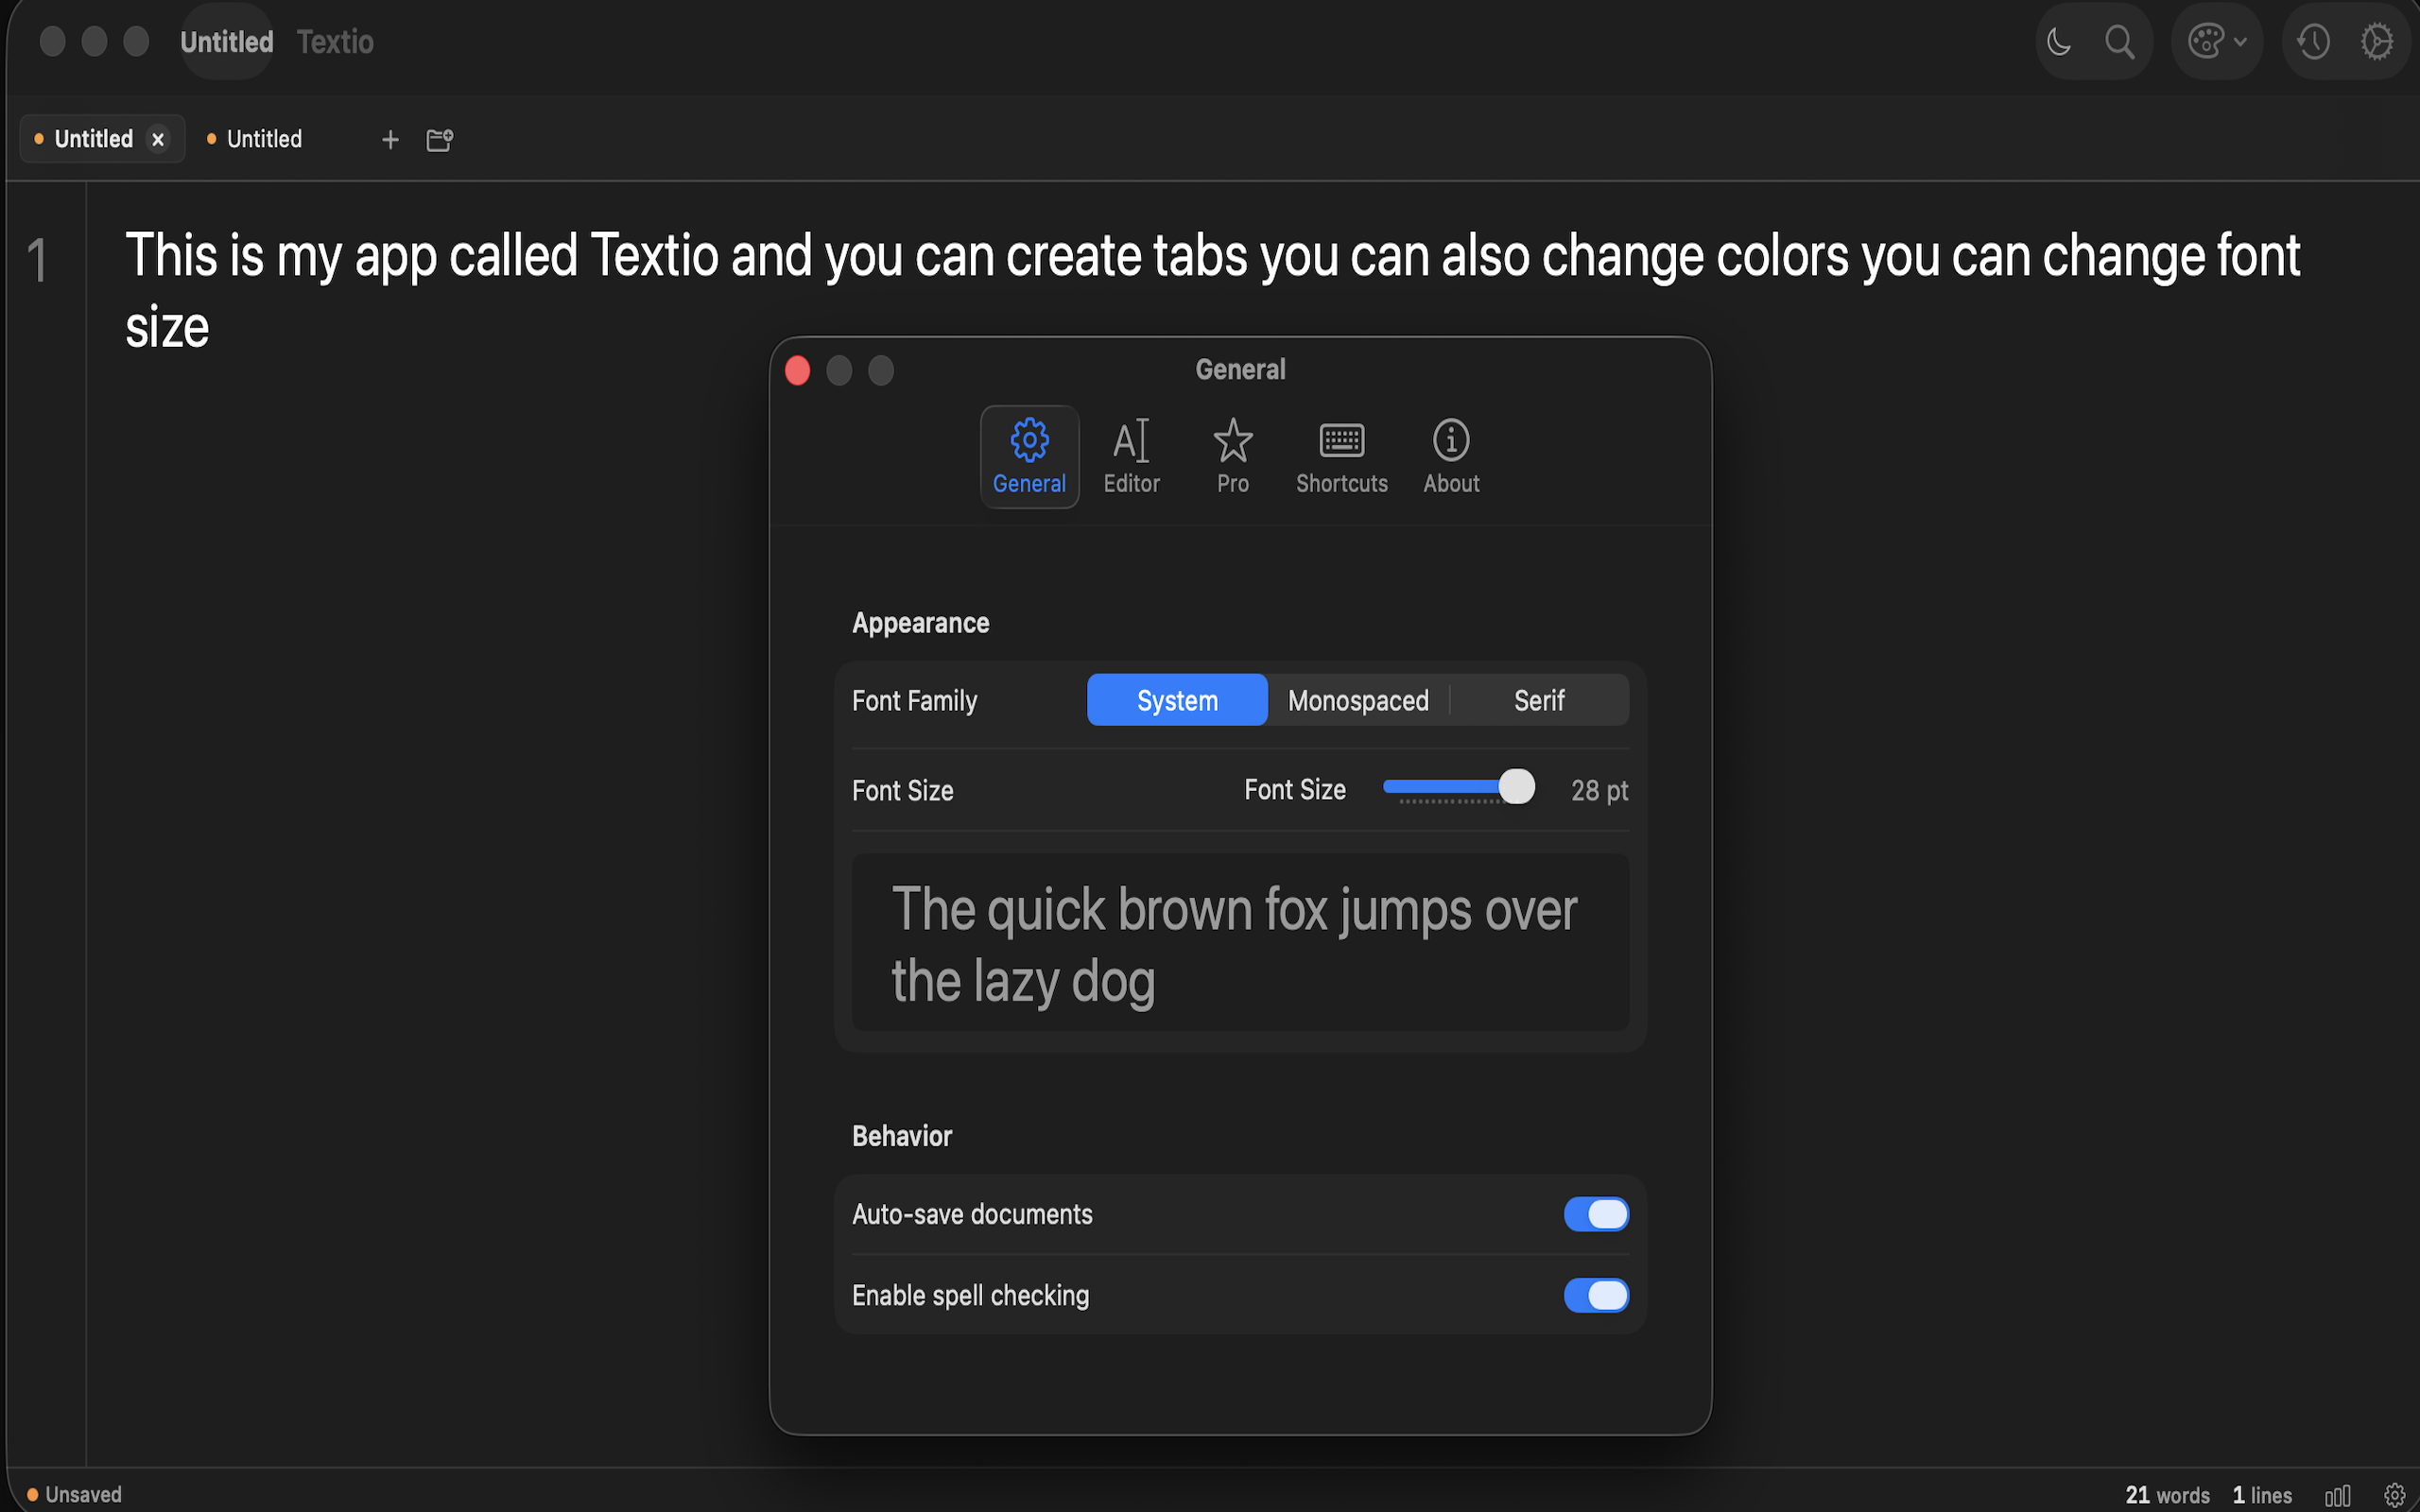2420x1512 pixels.
Task: Create a new tab with the plus button
Action: click(390, 139)
